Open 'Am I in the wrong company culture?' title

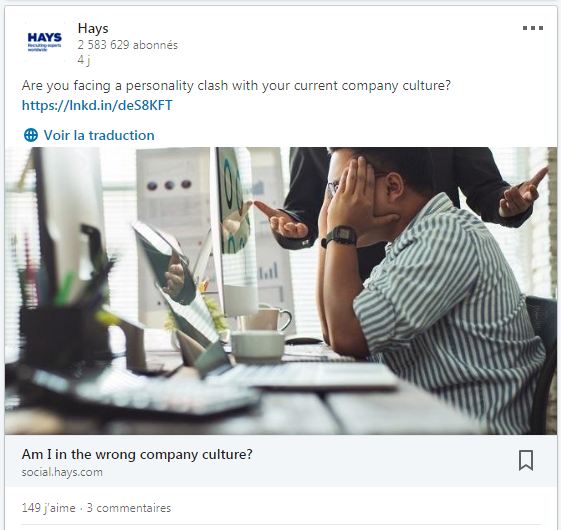[x=137, y=454]
